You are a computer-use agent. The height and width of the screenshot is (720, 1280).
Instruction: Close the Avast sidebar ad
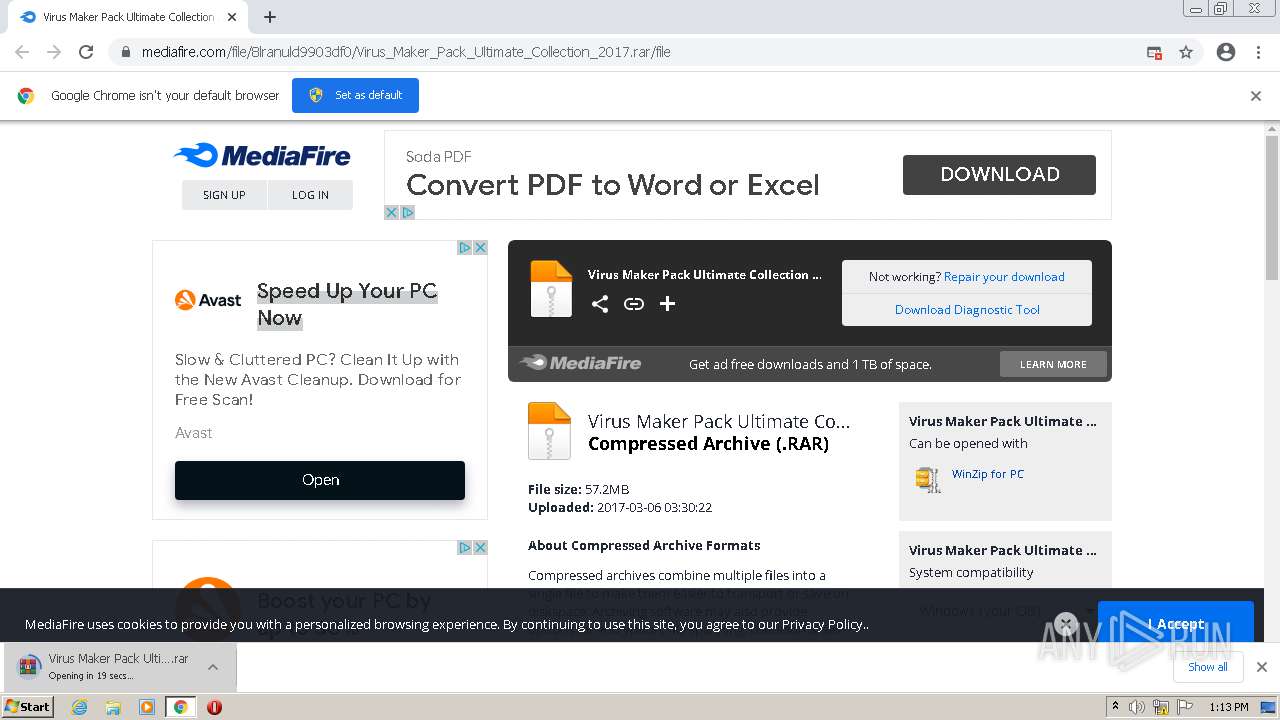(480, 248)
